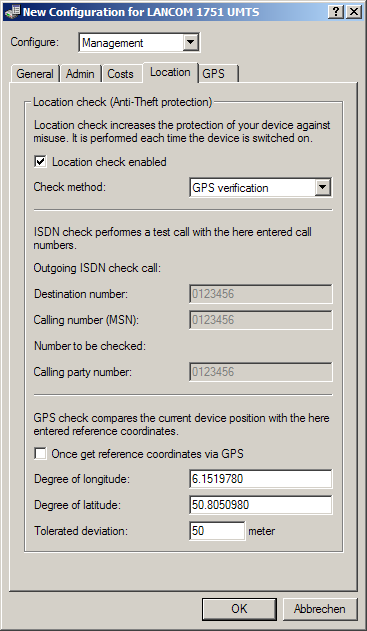
Task: Open the Configure dropdown showing Management
Action: tap(139, 43)
